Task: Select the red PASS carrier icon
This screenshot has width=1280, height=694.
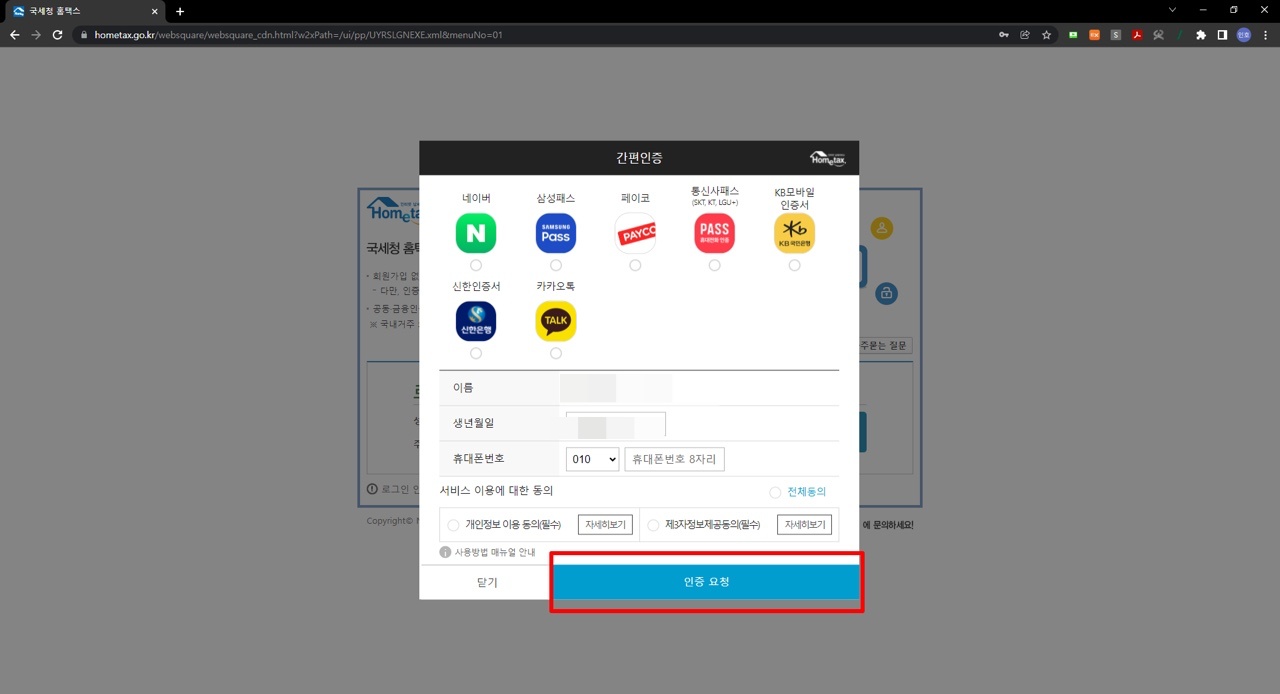Action: point(714,233)
